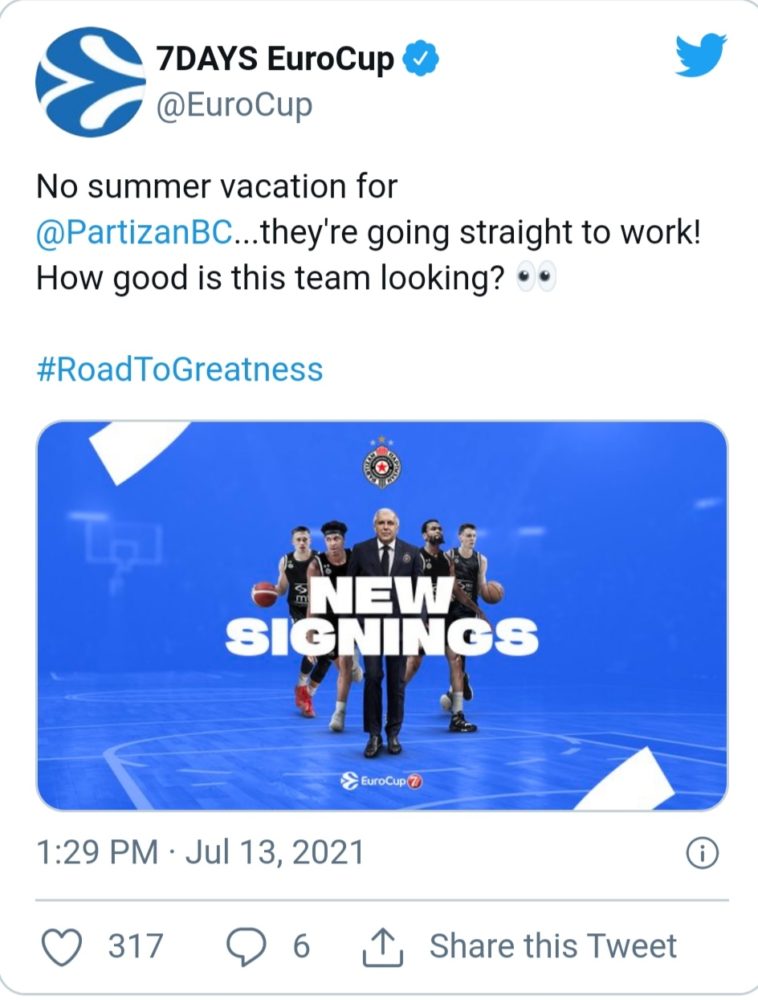Click the Twitter bird logo
The height and width of the screenshot is (1000, 758).
point(701,55)
